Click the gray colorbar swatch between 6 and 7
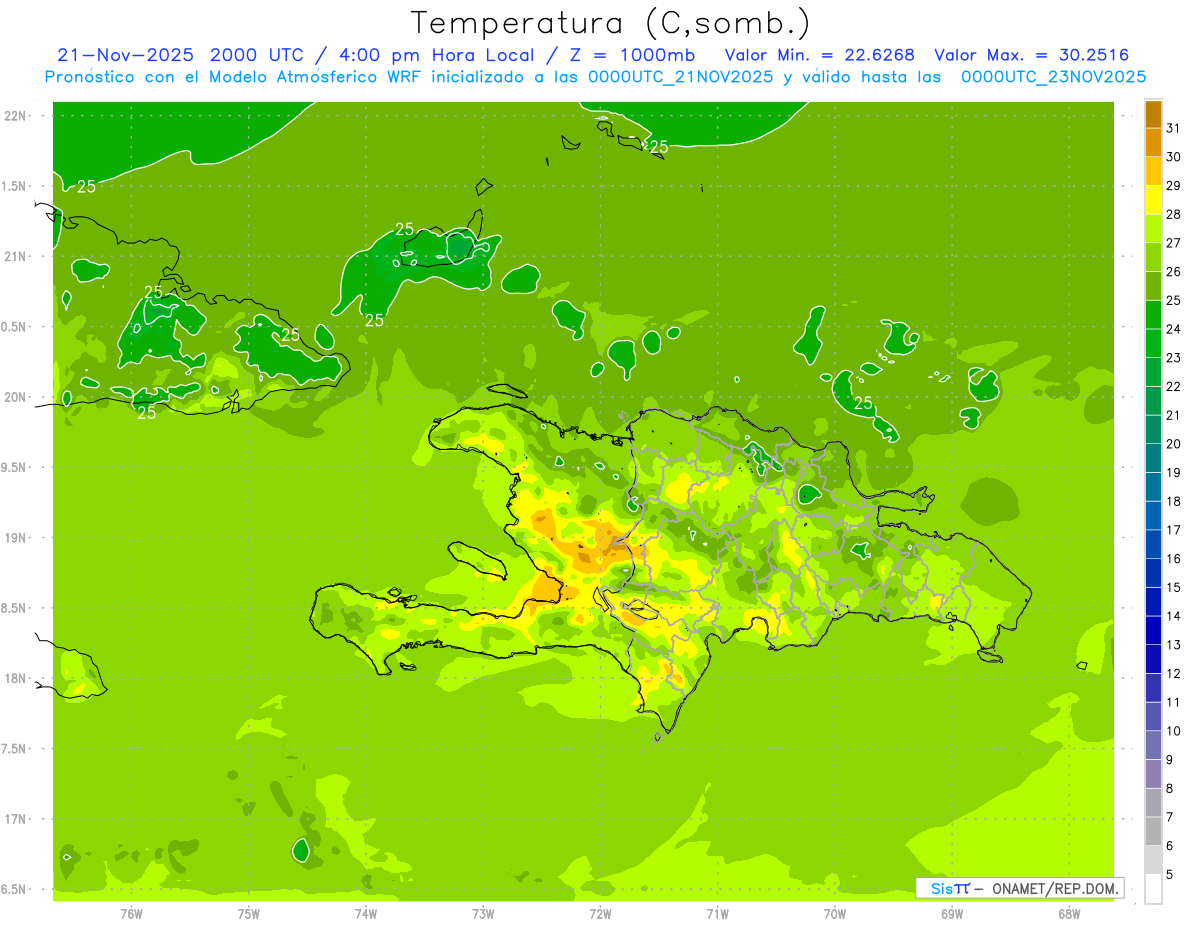Viewport: 1200px width, 927px height. (1153, 832)
